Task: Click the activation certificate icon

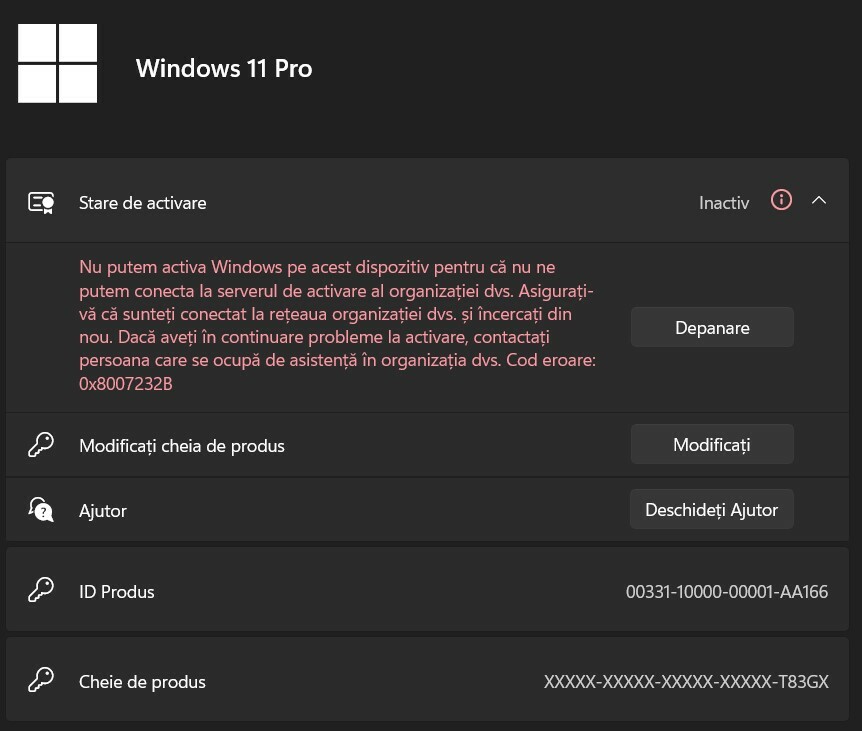Action: tap(41, 203)
